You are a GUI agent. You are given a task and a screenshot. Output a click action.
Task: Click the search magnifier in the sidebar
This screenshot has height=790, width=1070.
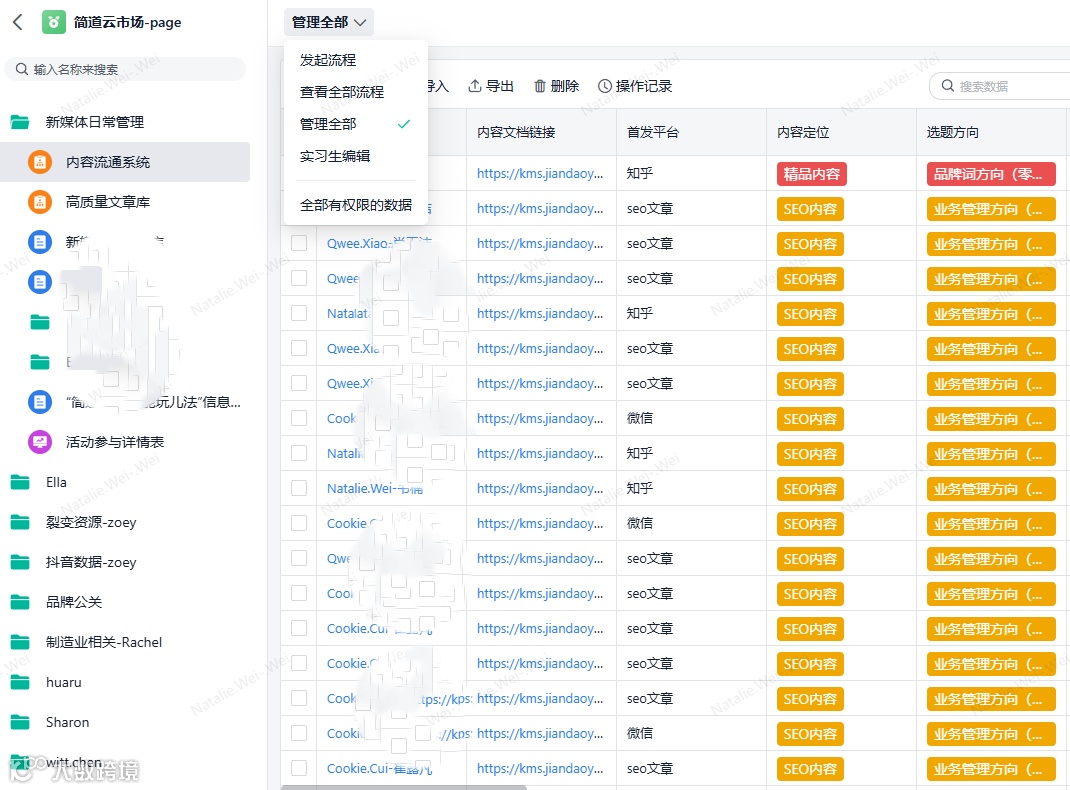pos(22,69)
